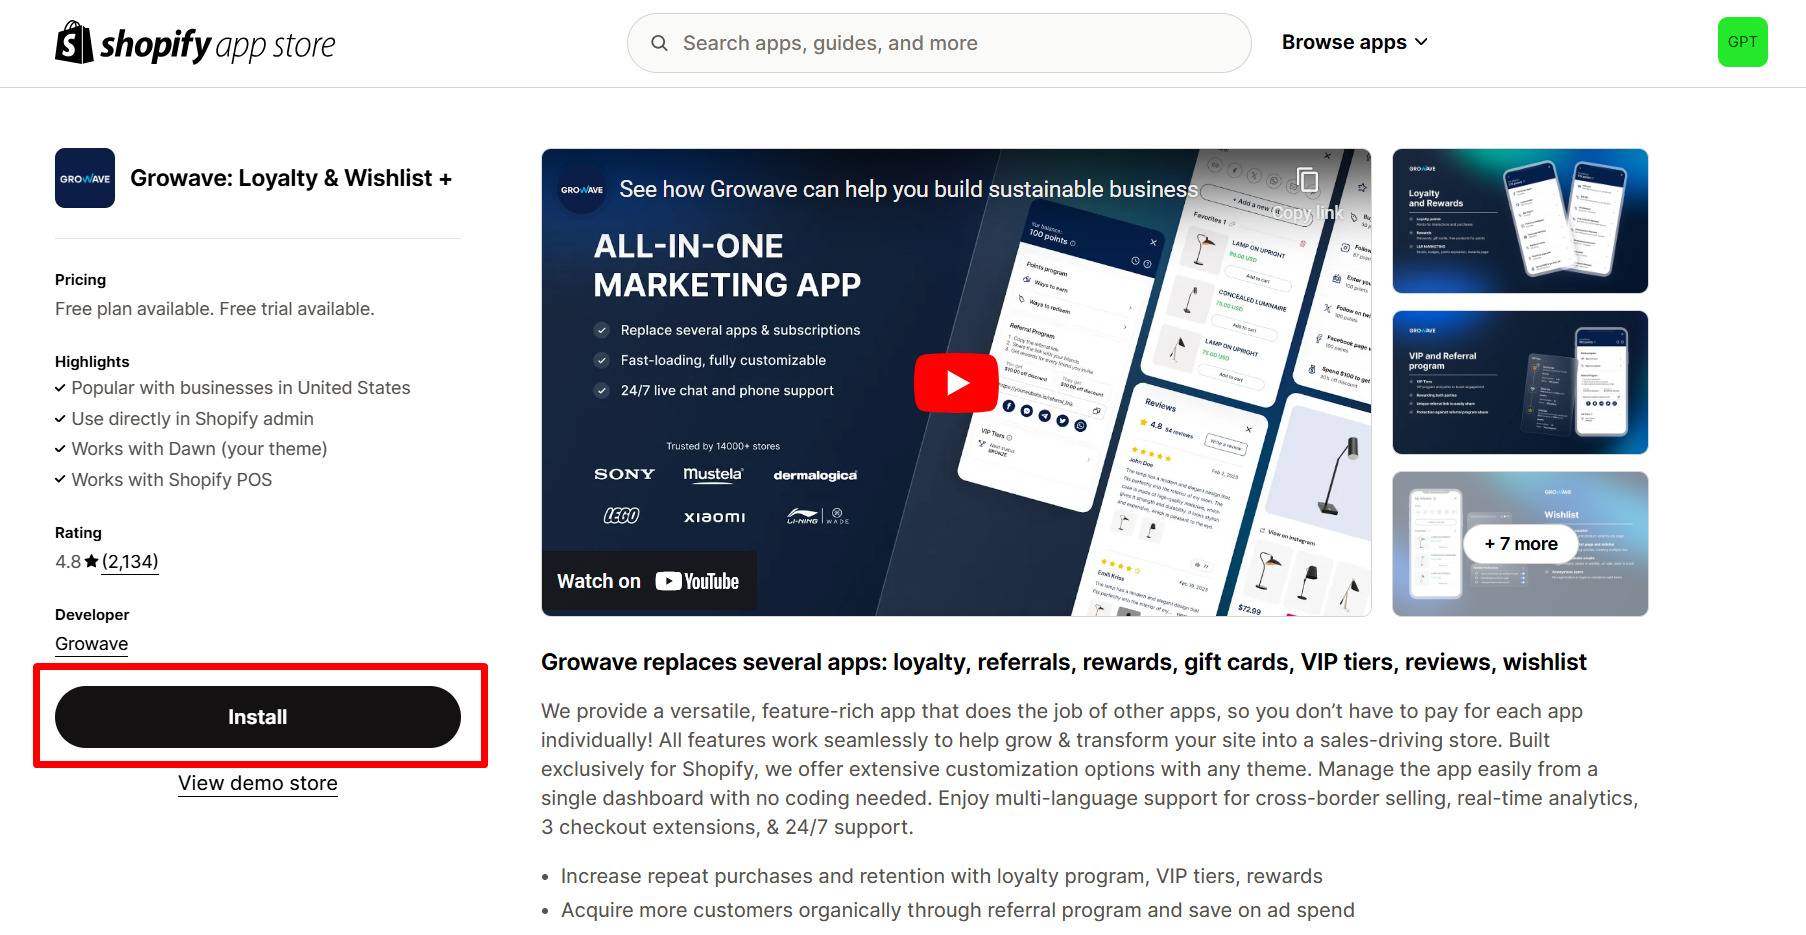The height and width of the screenshot is (935, 1806).
Task: Click 'Works with Dawn (your theme)' highlight
Action: [200, 449]
